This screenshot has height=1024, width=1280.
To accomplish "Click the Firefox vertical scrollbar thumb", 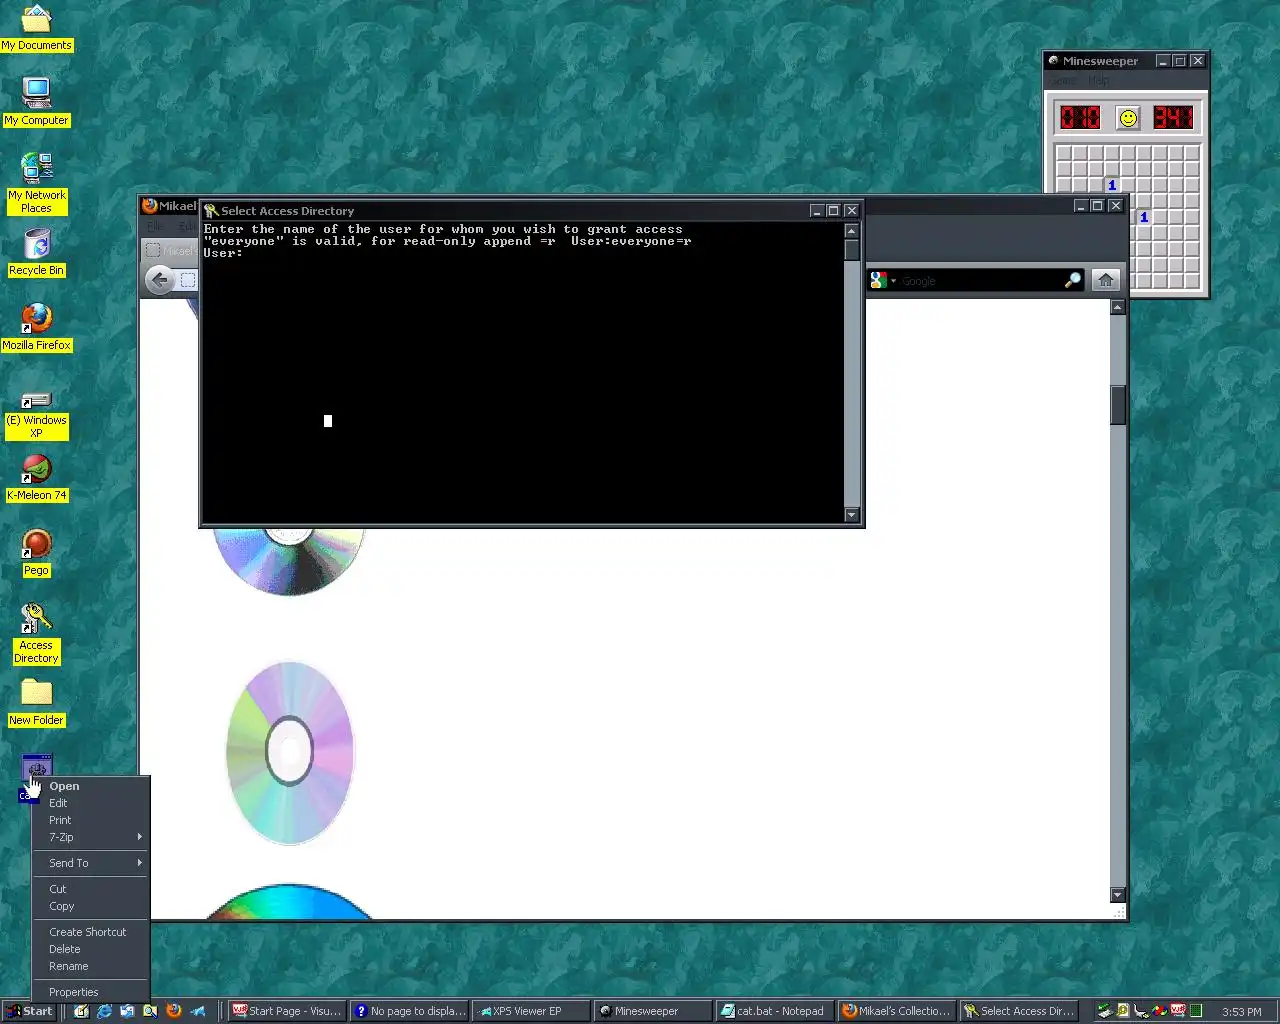I will 1118,405.
